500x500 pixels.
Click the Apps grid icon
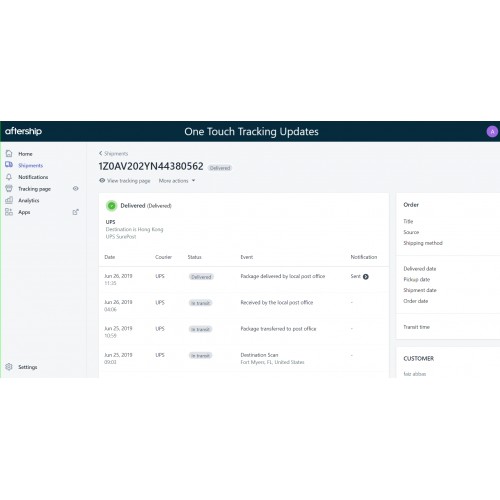(9, 212)
